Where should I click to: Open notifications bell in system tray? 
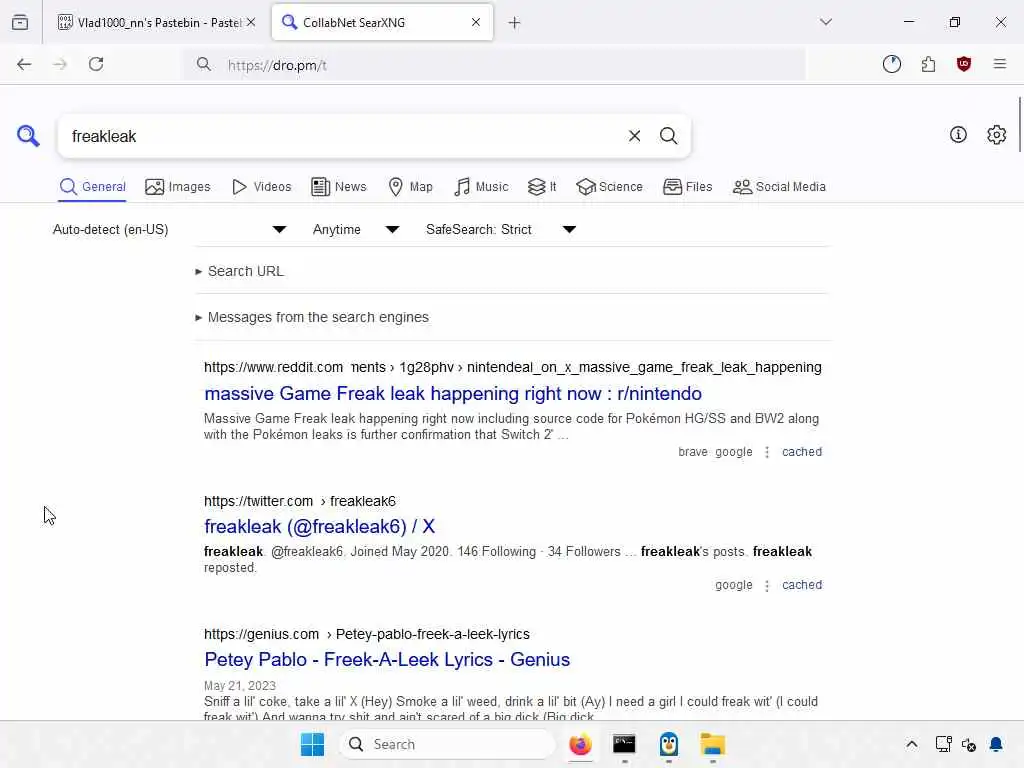pos(996,744)
